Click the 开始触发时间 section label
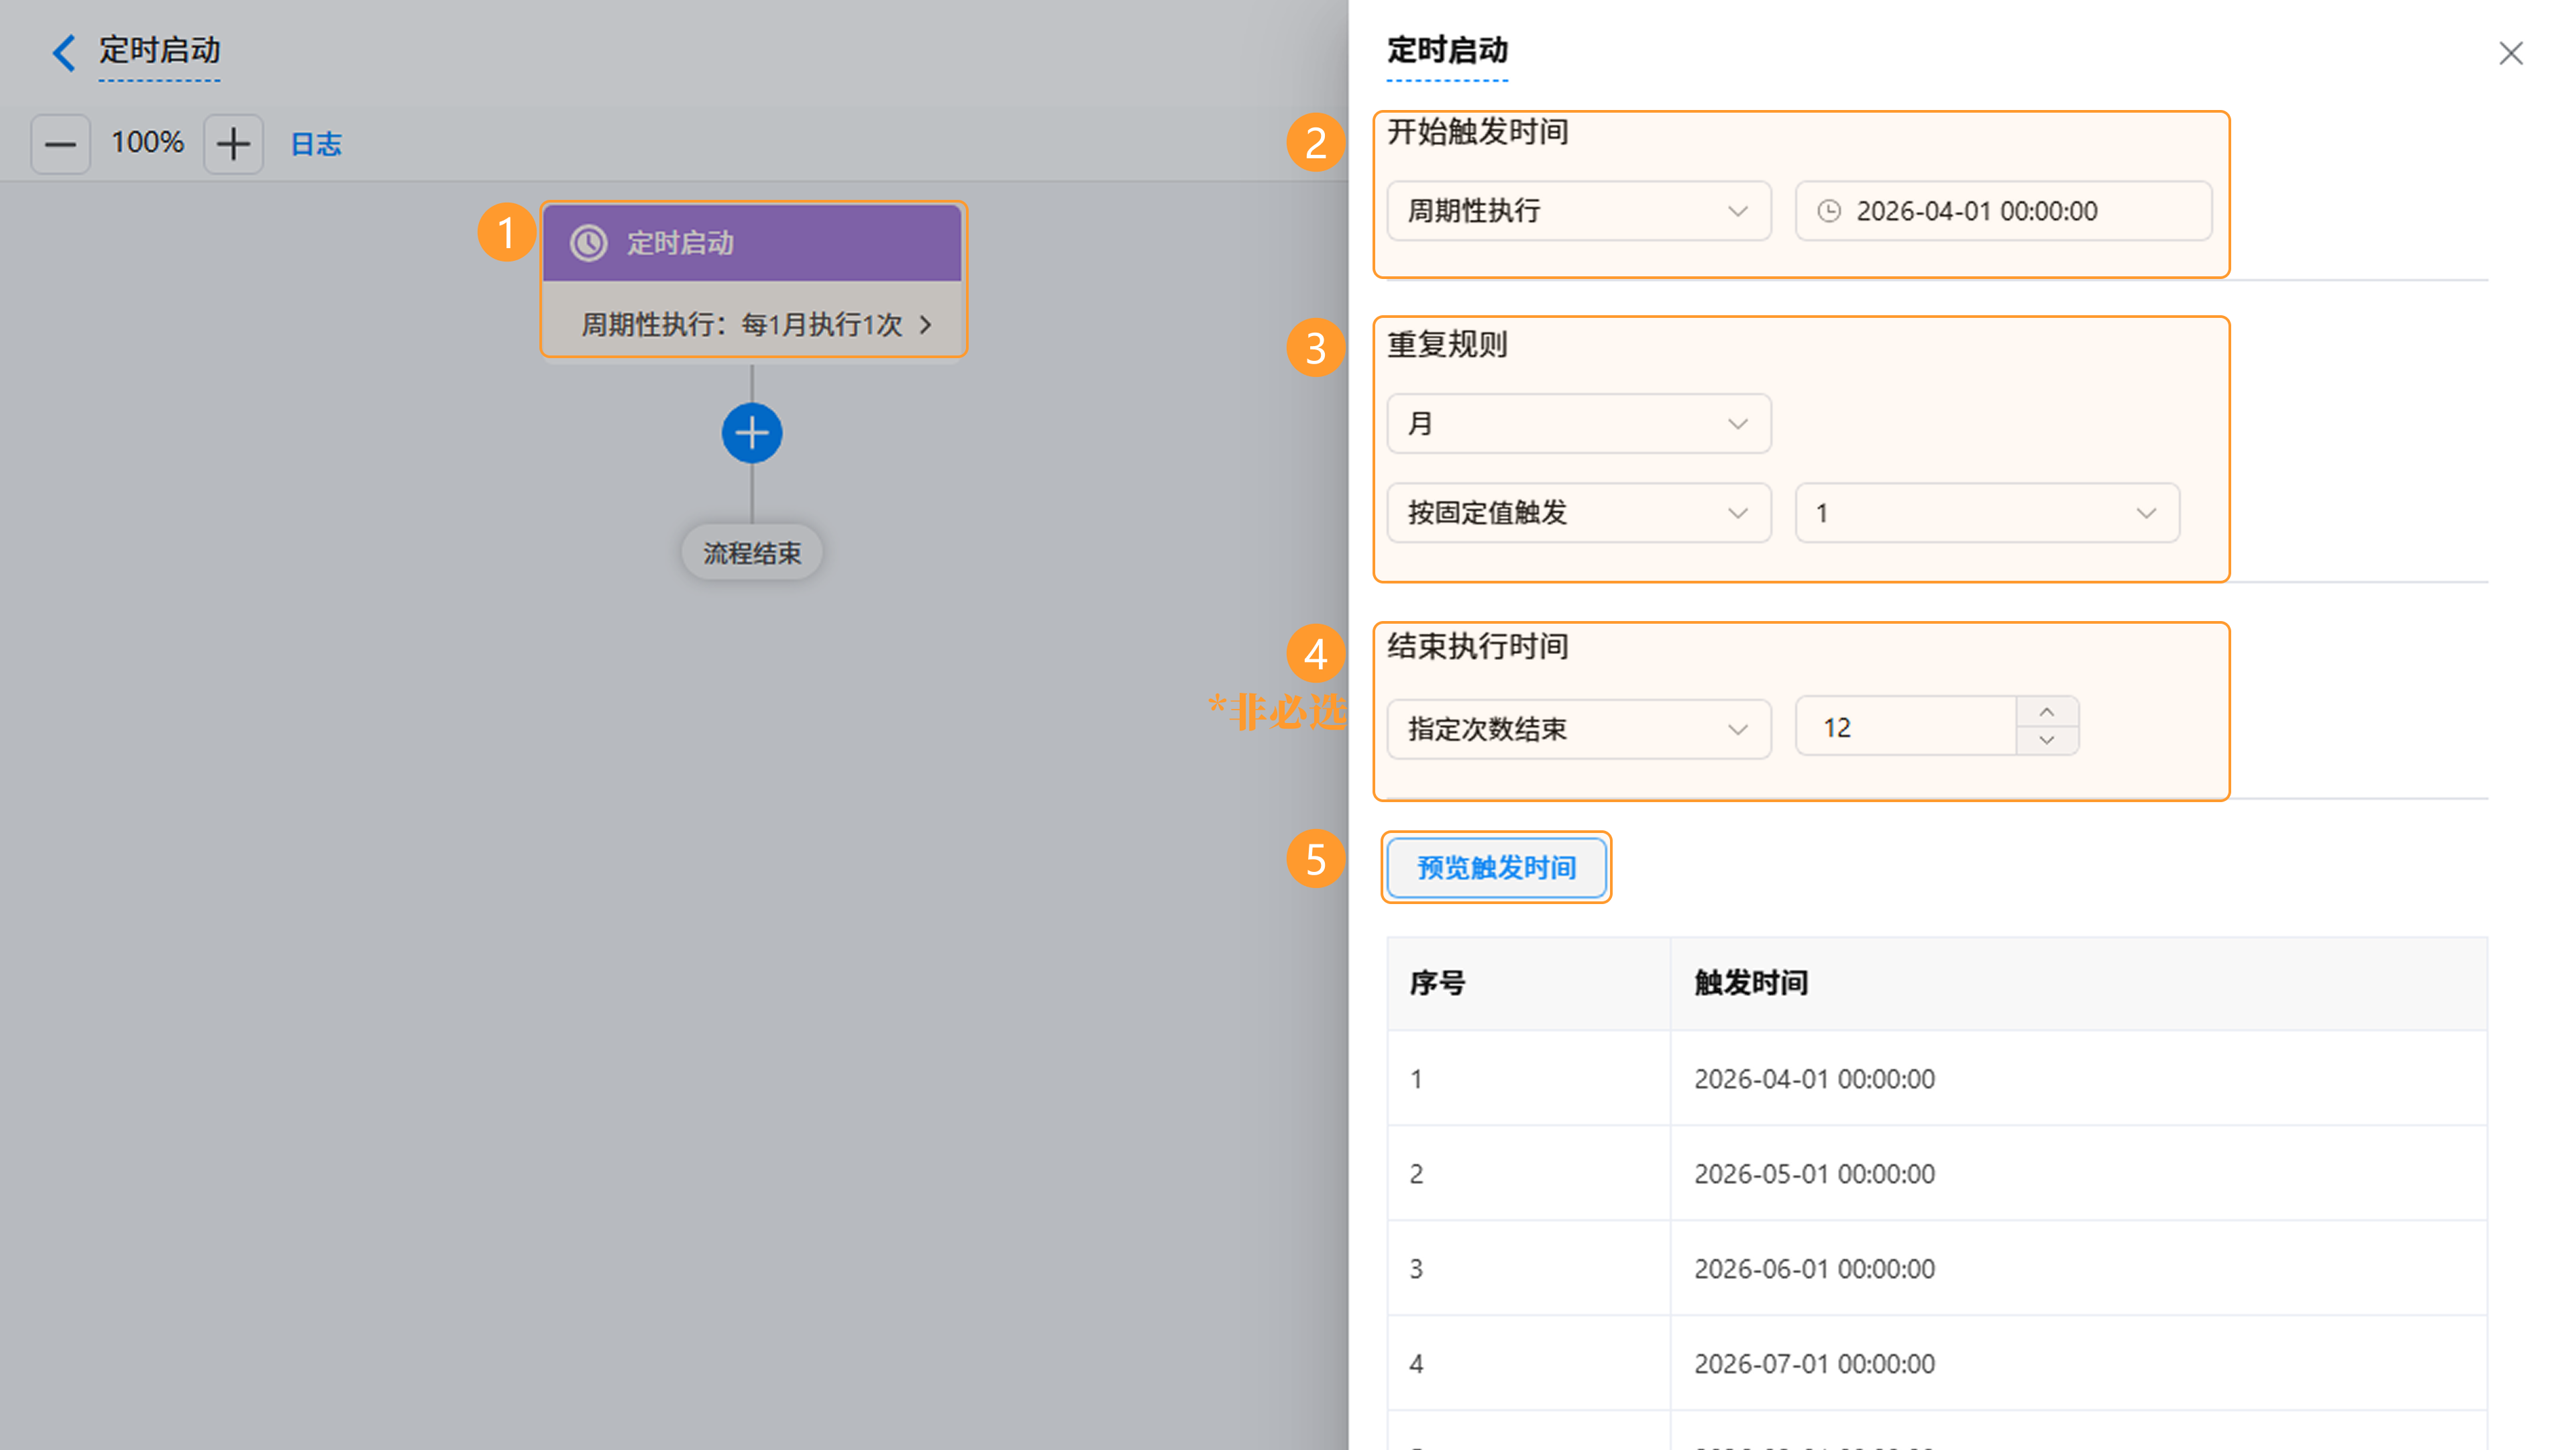 click(1477, 132)
